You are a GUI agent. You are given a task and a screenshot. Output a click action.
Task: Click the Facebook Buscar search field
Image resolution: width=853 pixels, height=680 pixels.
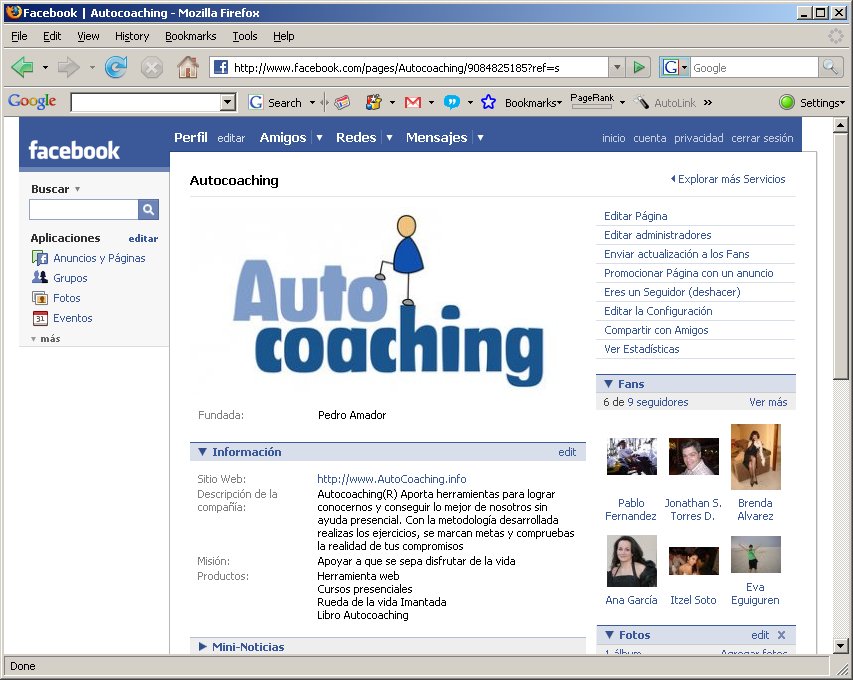(84, 209)
